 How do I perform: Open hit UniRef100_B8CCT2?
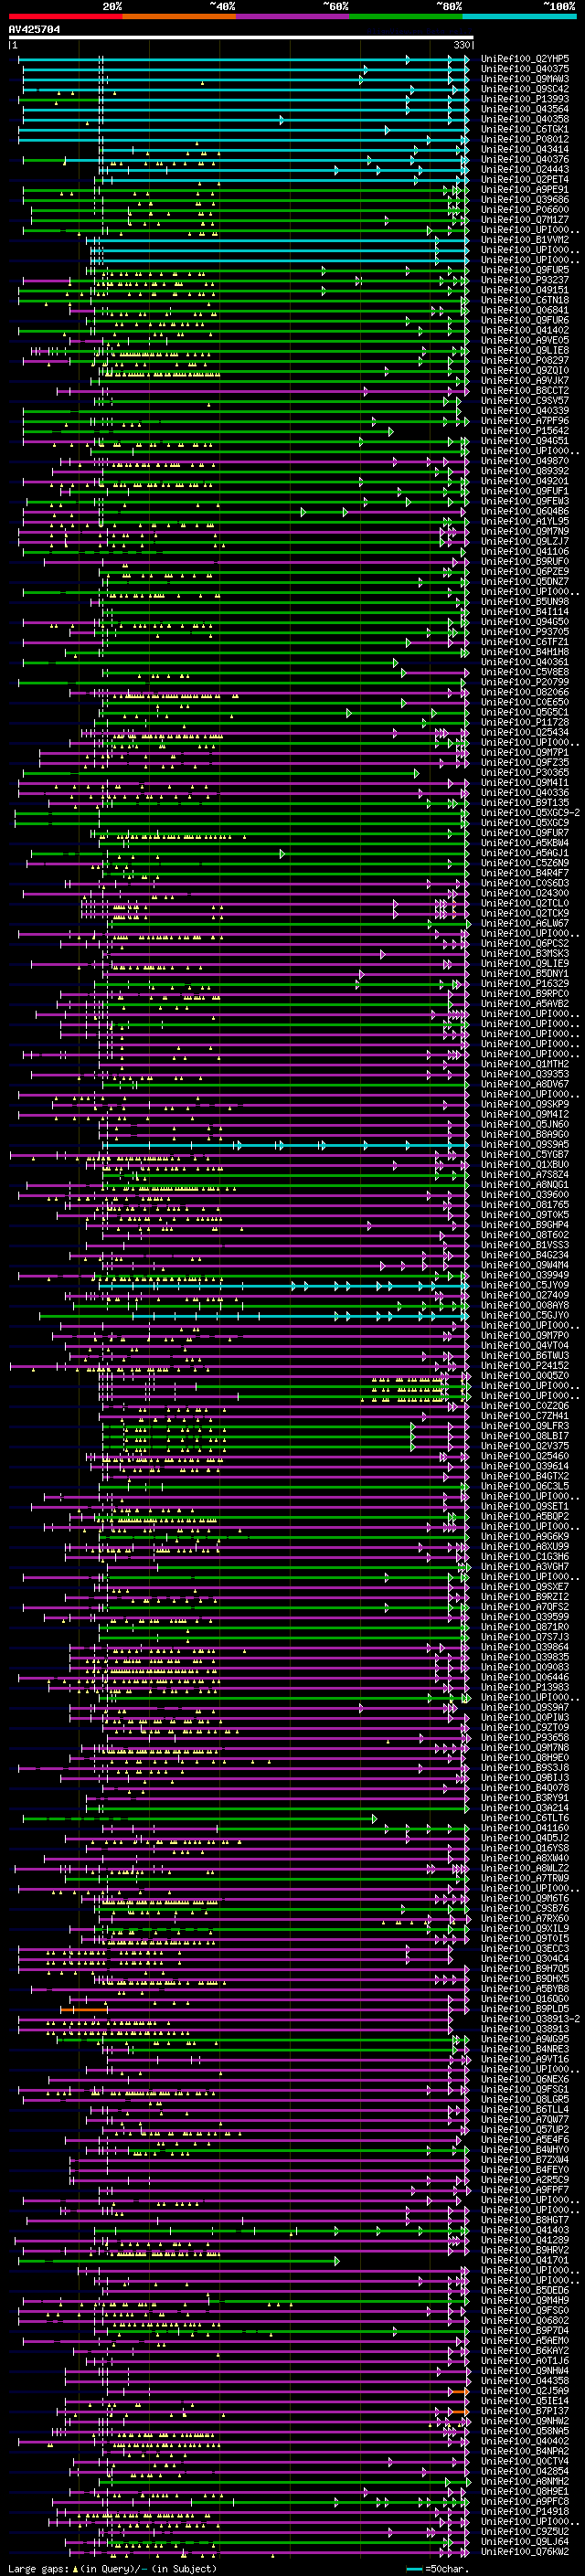(x=525, y=390)
